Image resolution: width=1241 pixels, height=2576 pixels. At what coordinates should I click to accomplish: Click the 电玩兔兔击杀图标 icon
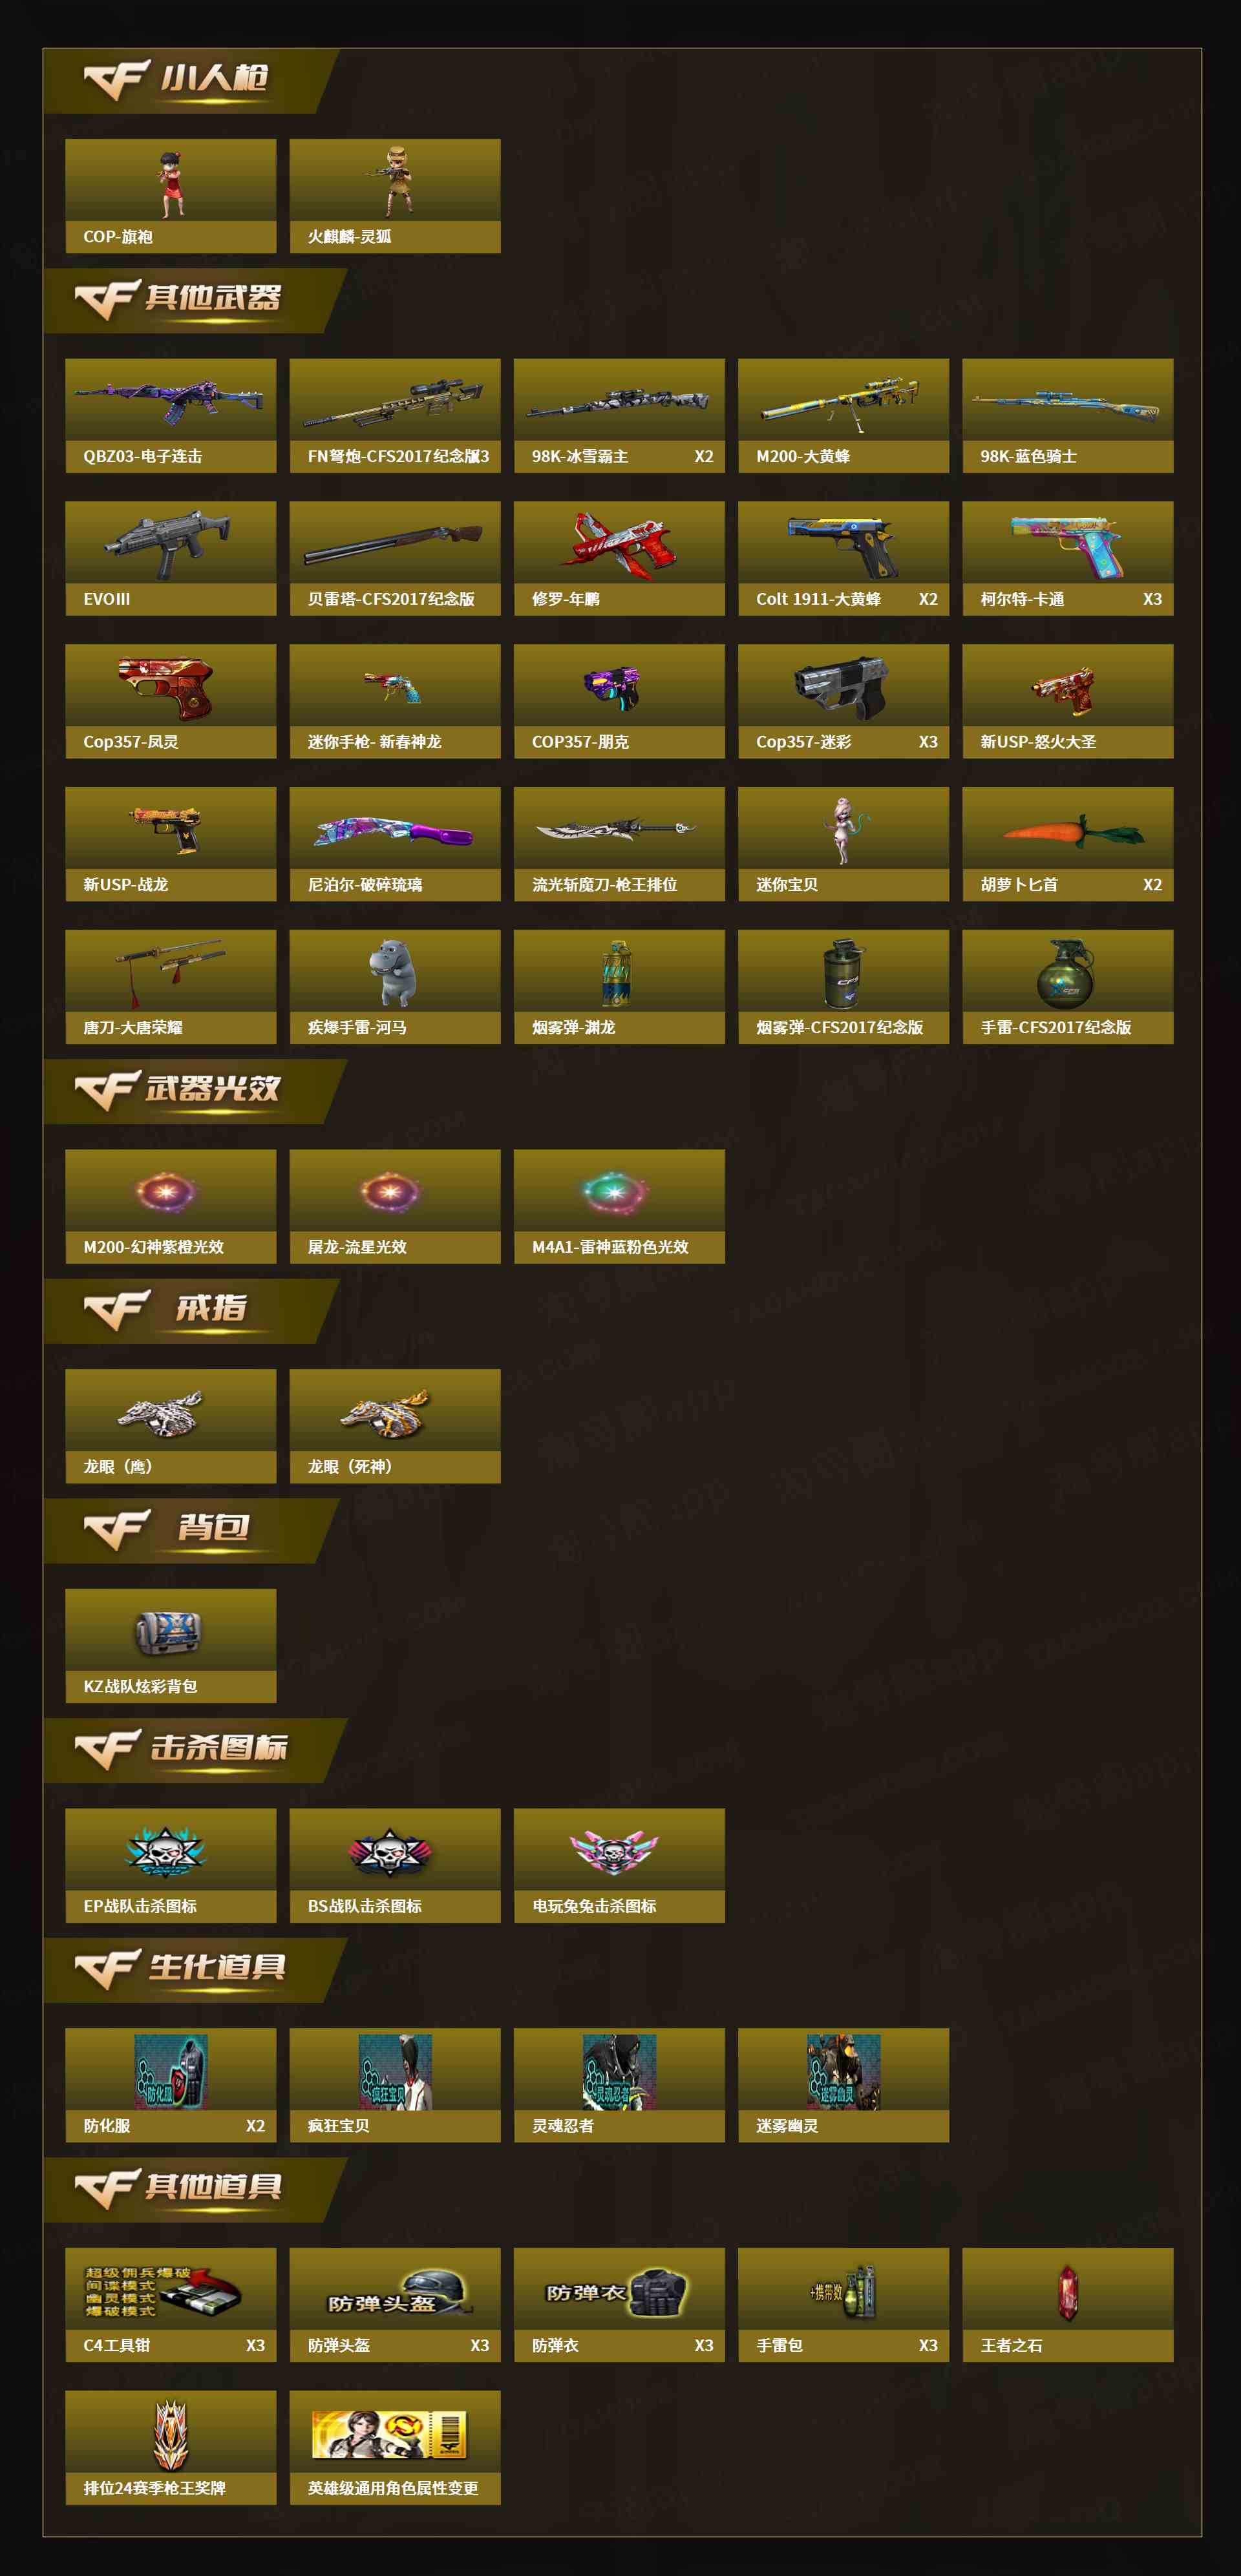pos(613,1851)
